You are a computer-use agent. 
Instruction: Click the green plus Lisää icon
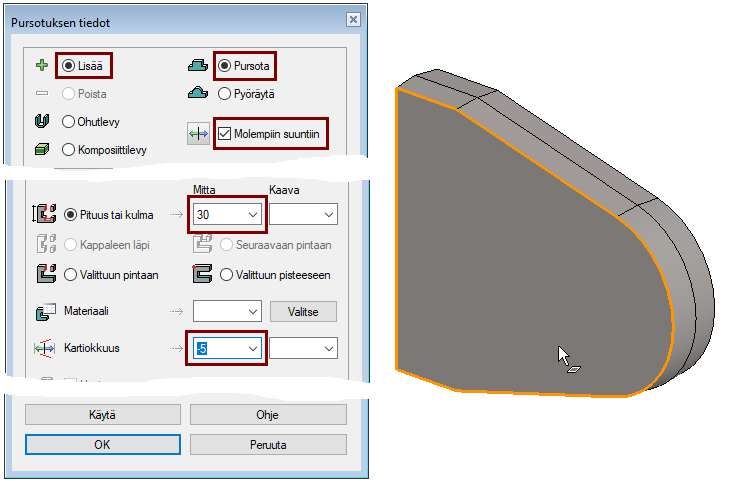coord(41,66)
